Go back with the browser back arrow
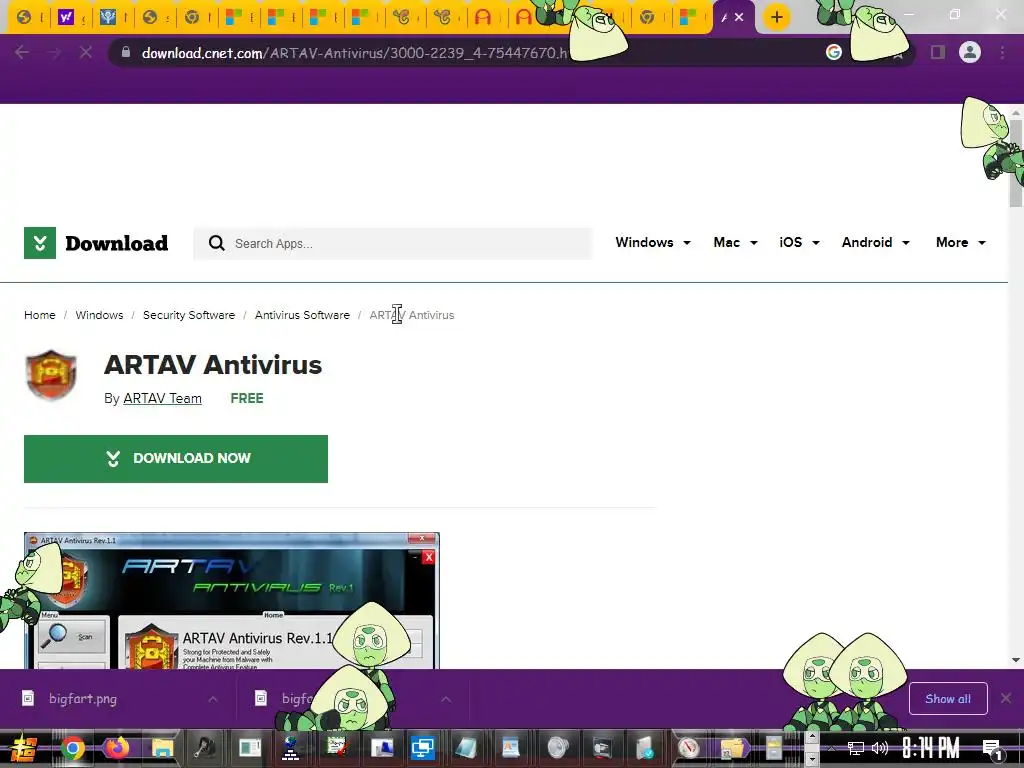 click(22, 52)
